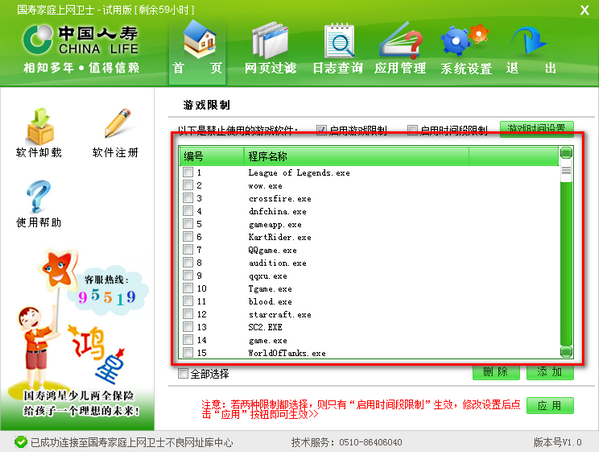Open 系统设置 gears icon
This screenshot has width=599, height=452.
pos(465,40)
